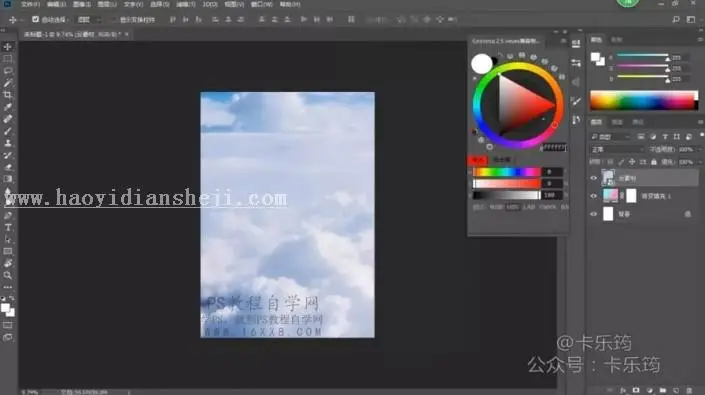Select the Crop tool
The image size is (705, 395).
coord(8,95)
